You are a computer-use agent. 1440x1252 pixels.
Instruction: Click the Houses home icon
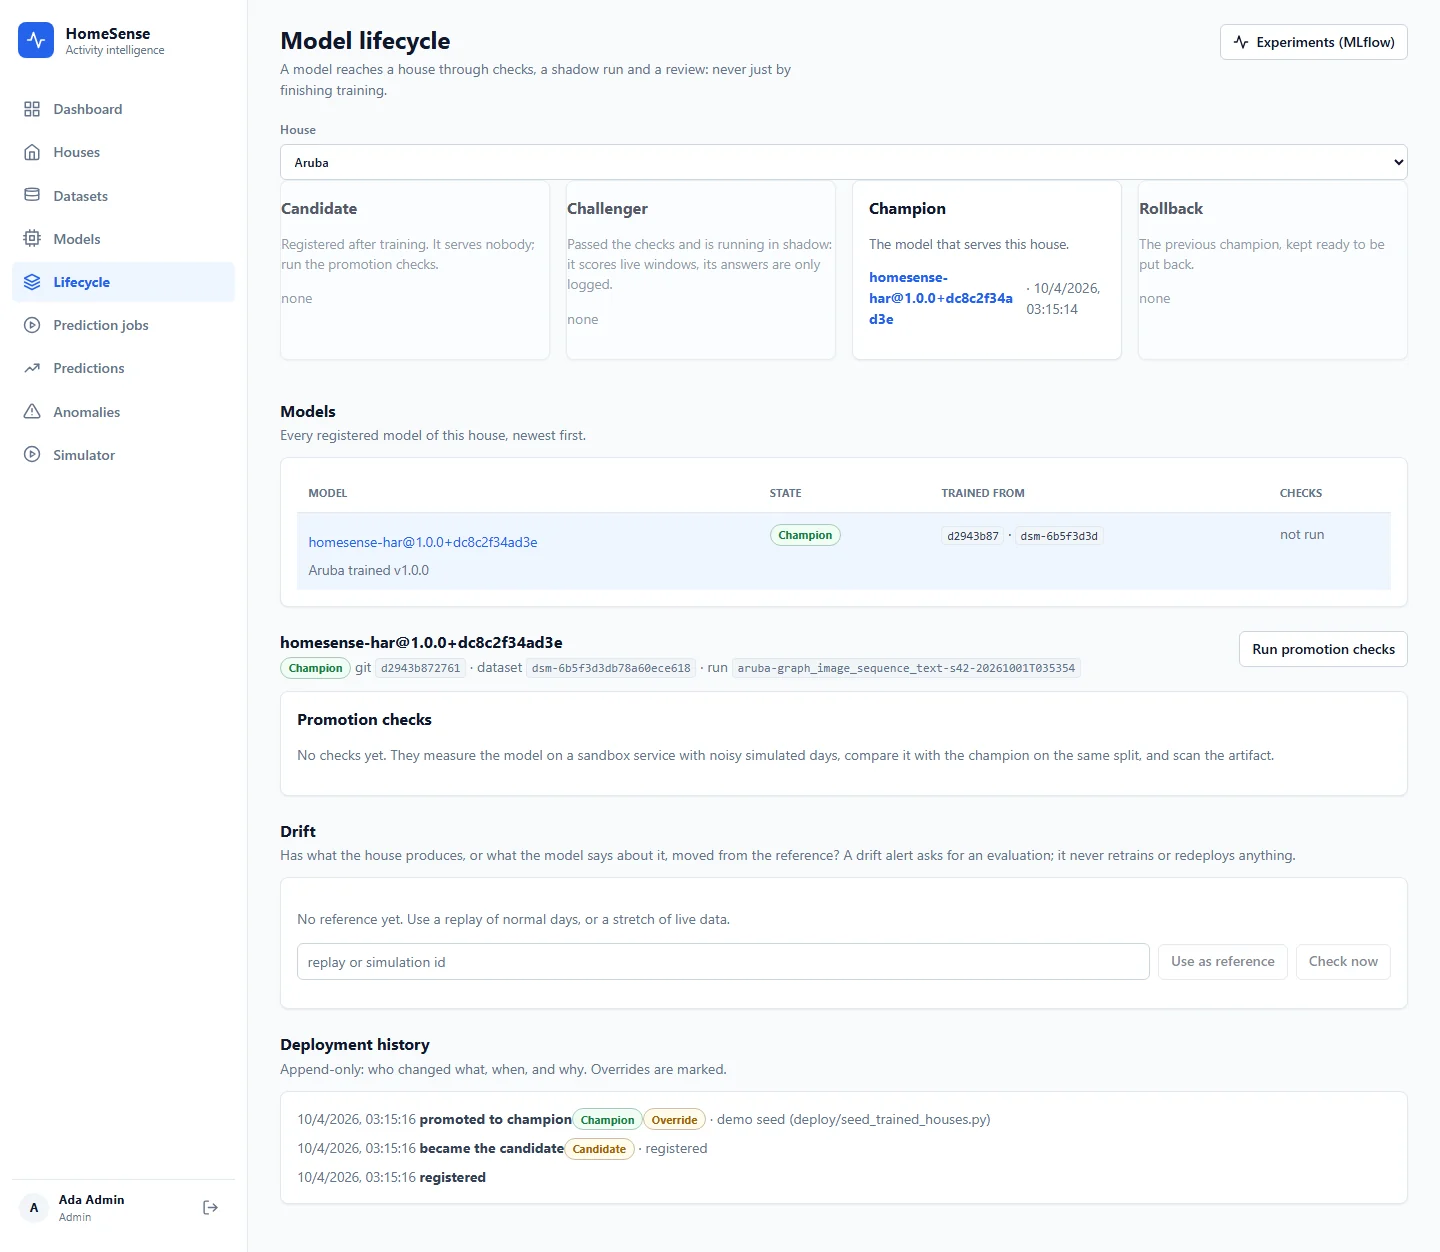tap(32, 152)
